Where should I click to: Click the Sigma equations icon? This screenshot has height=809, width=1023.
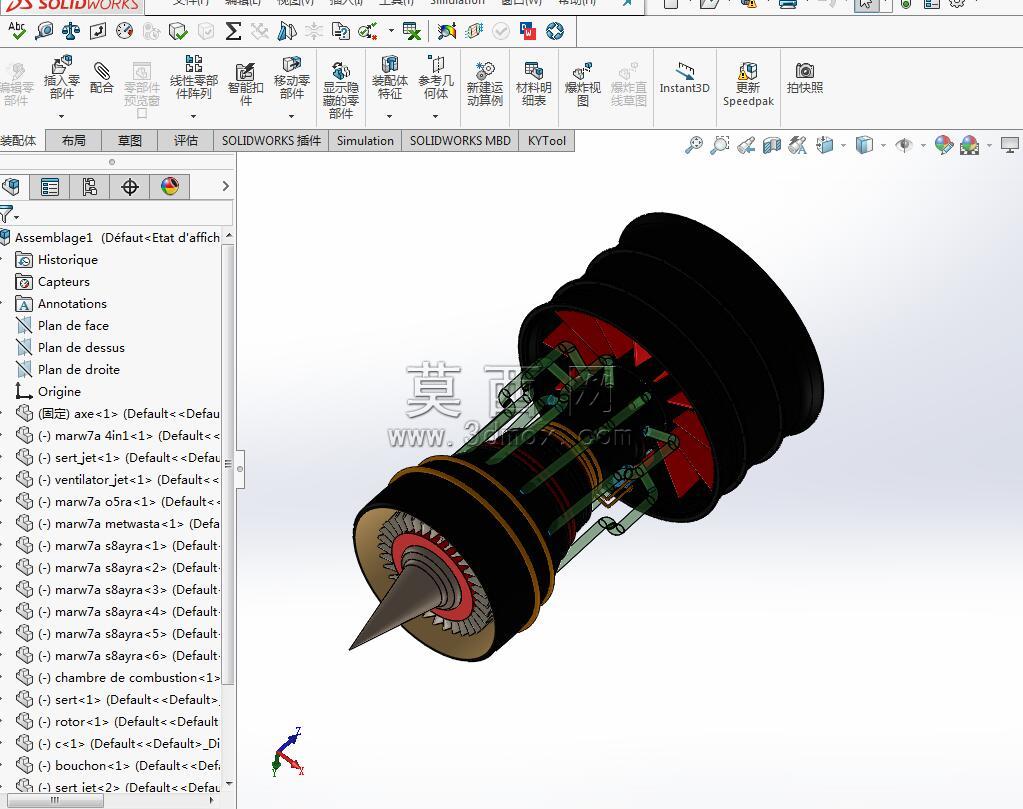click(233, 31)
